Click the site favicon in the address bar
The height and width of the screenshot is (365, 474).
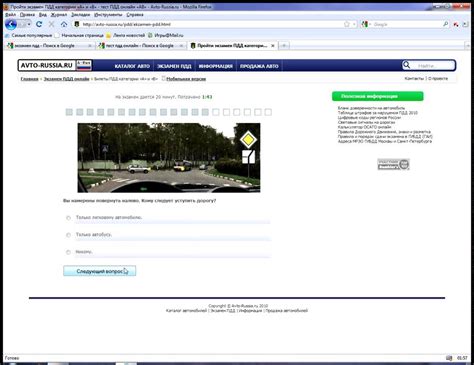(77, 24)
